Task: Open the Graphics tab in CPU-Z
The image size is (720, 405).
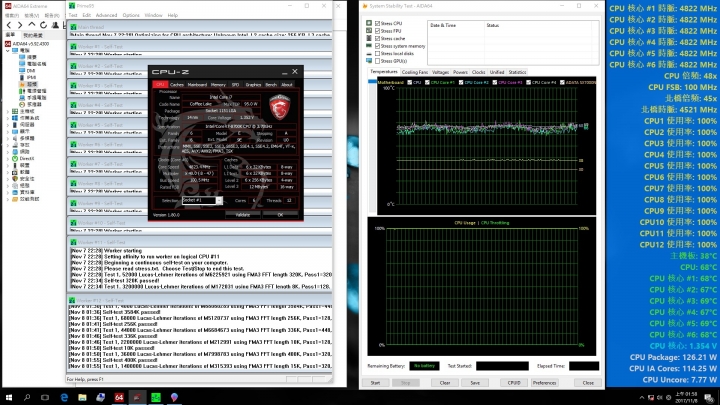Action: 253,84
